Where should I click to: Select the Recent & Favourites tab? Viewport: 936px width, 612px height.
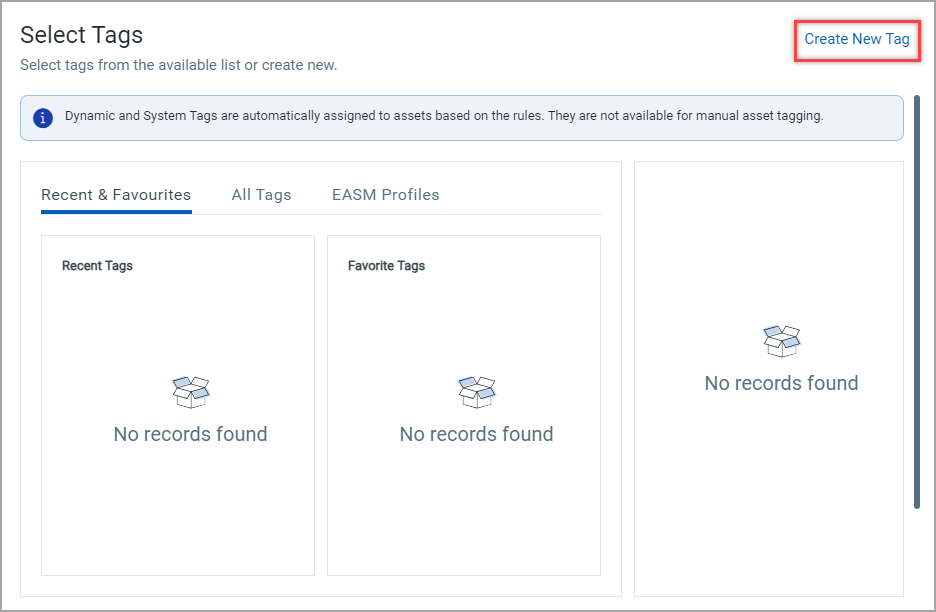(116, 195)
